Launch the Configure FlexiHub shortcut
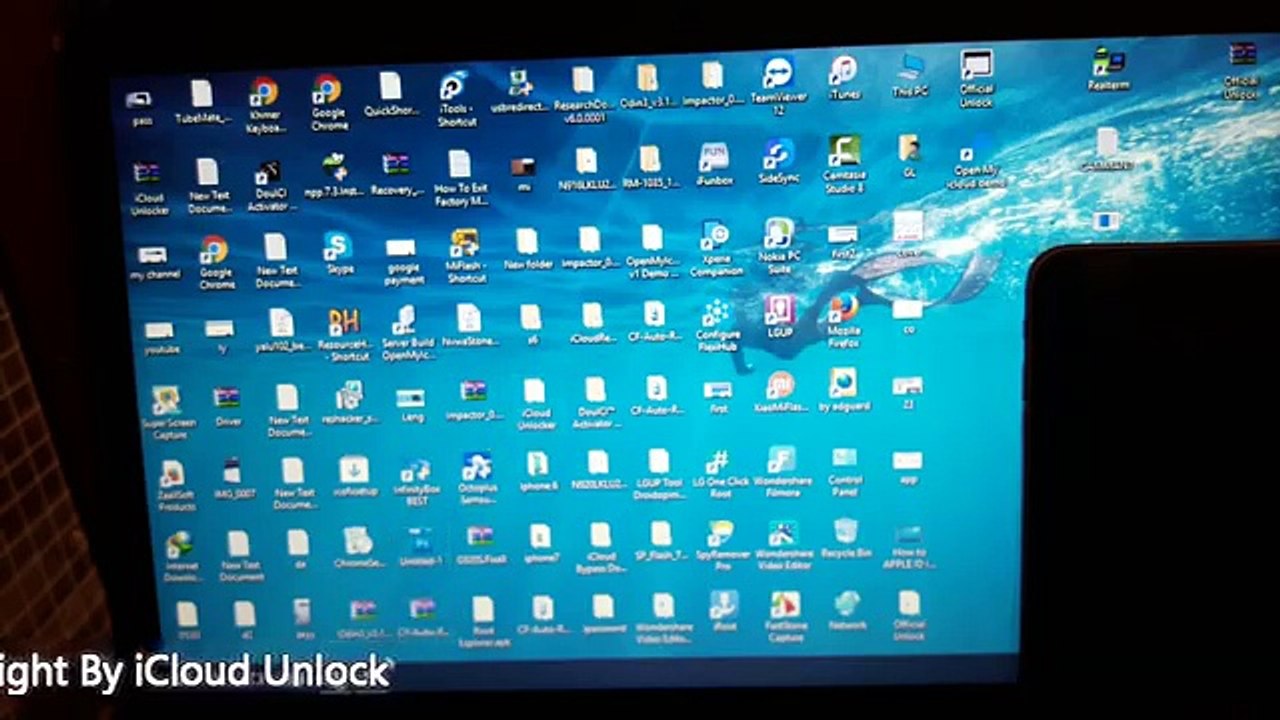The width and height of the screenshot is (1280, 720). pos(717,326)
